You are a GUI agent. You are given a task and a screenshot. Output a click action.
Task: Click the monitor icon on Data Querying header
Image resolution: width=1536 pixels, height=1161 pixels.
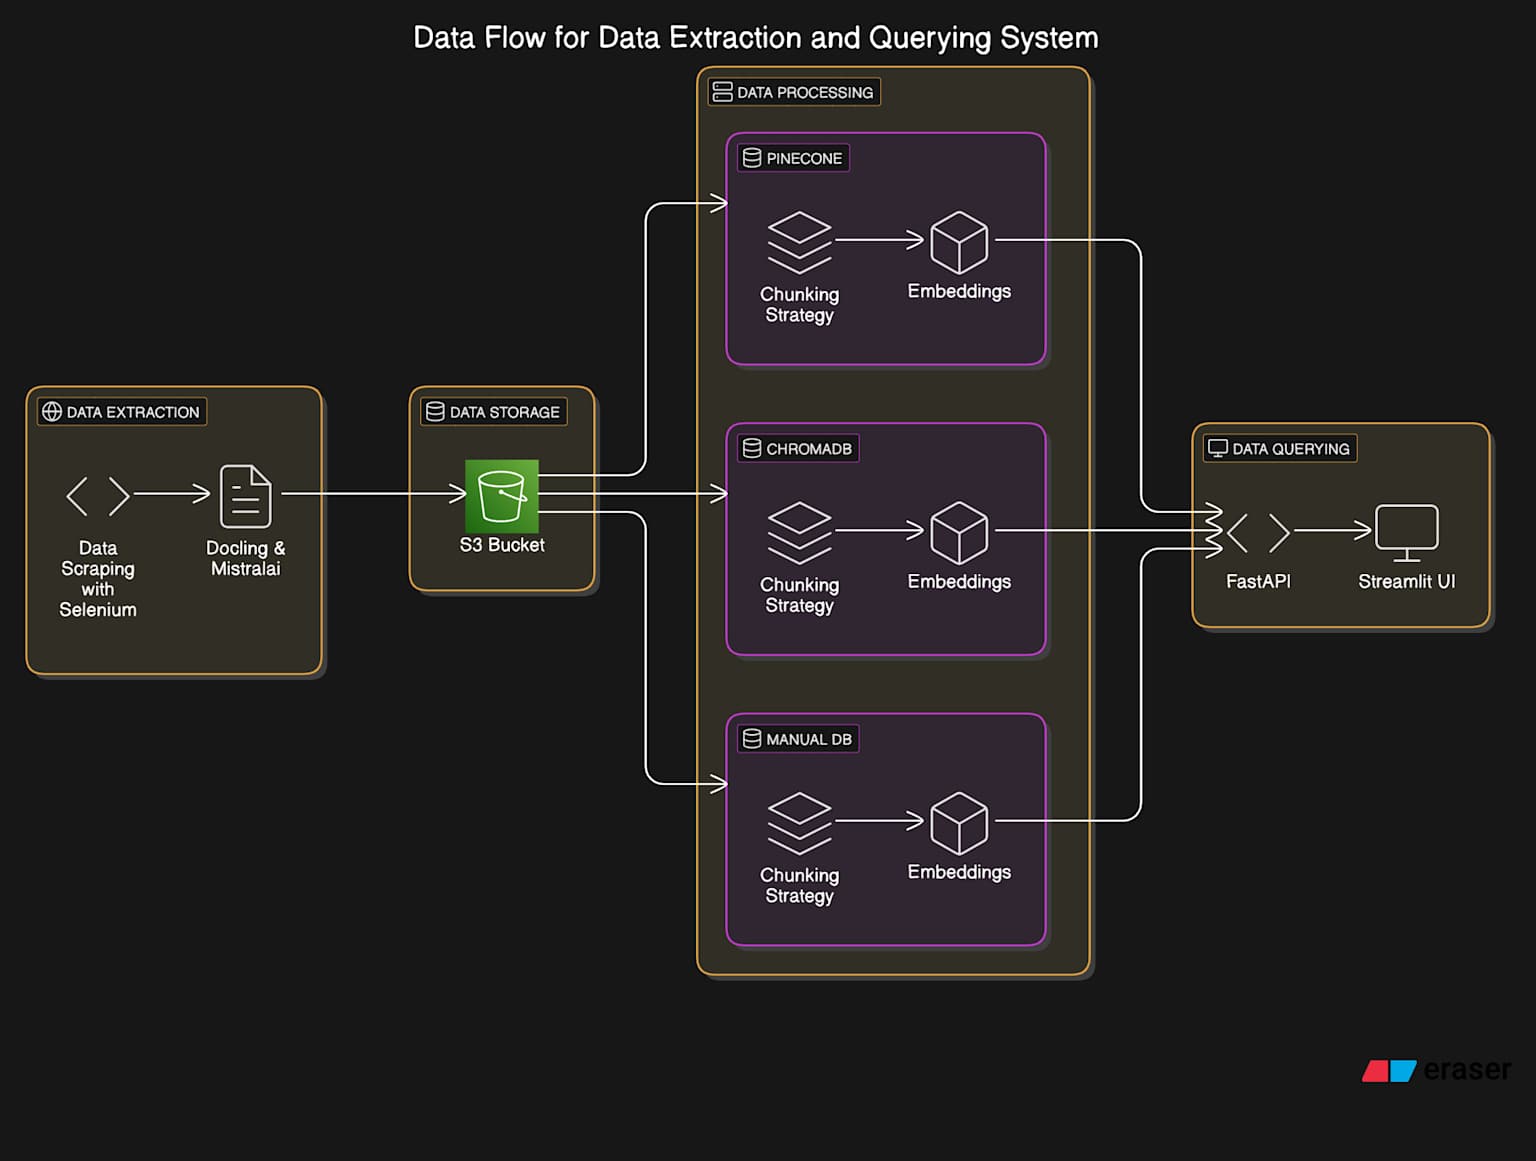[1216, 448]
